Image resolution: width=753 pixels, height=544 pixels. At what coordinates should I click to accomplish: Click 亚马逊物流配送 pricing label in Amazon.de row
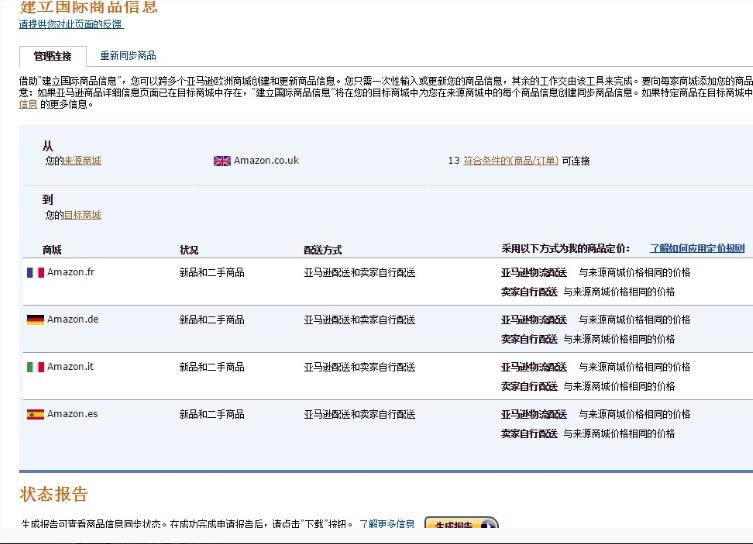(534, 320)
